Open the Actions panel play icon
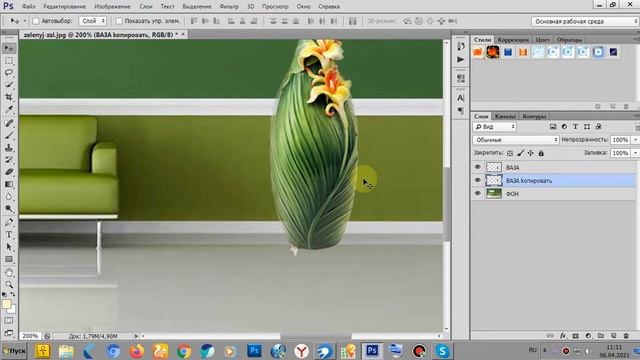 pos(461,60)
